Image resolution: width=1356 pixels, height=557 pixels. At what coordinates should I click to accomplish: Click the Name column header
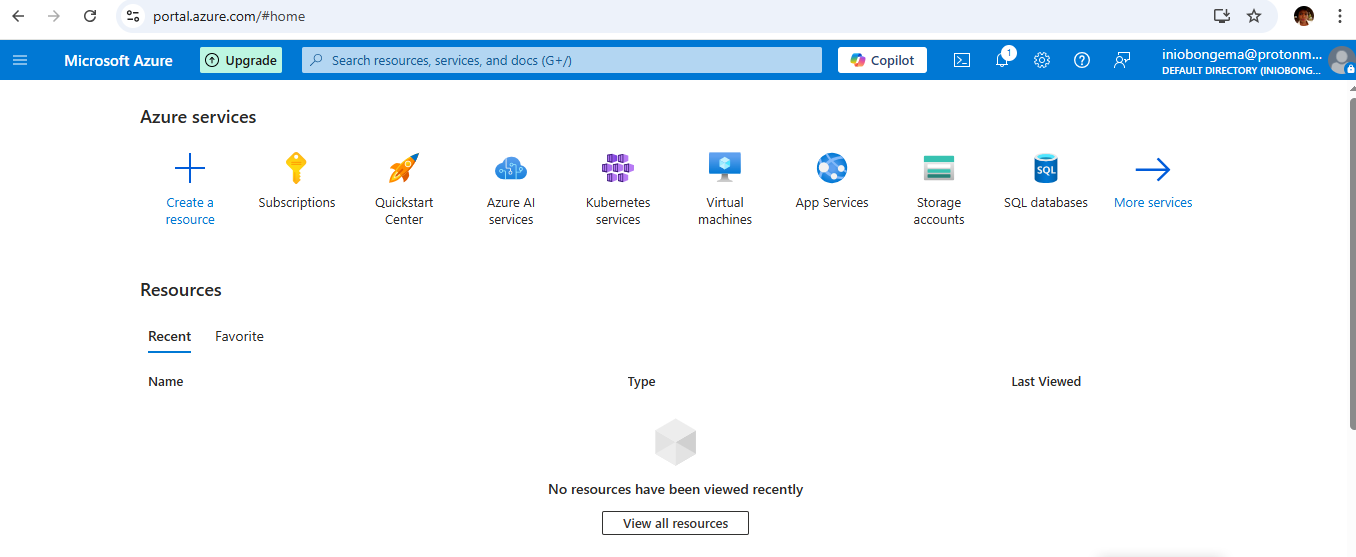tap(166, 382)
